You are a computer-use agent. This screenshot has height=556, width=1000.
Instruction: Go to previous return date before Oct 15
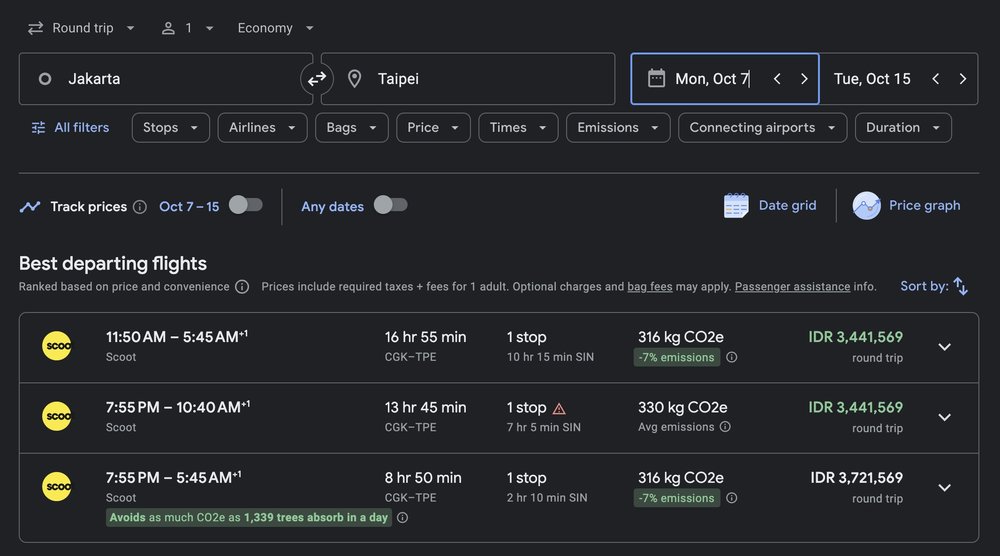point(935,79)
